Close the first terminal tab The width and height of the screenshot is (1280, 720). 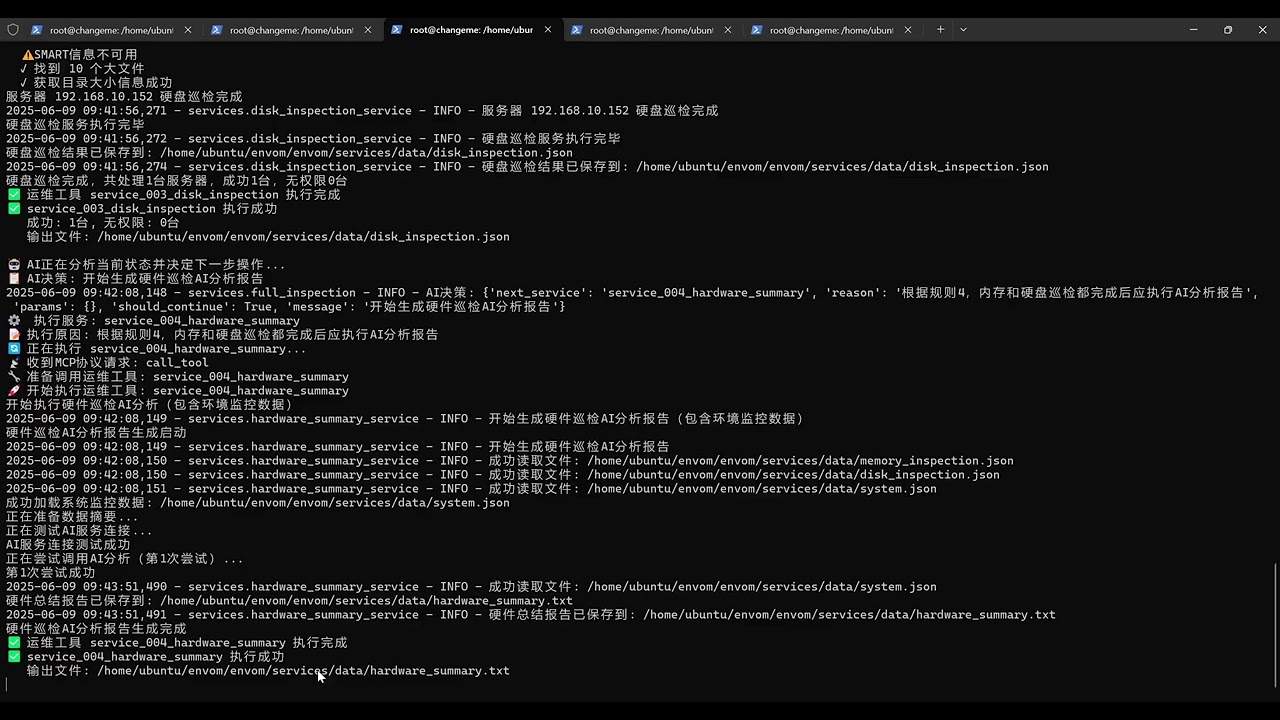click(x=187, y=30)
